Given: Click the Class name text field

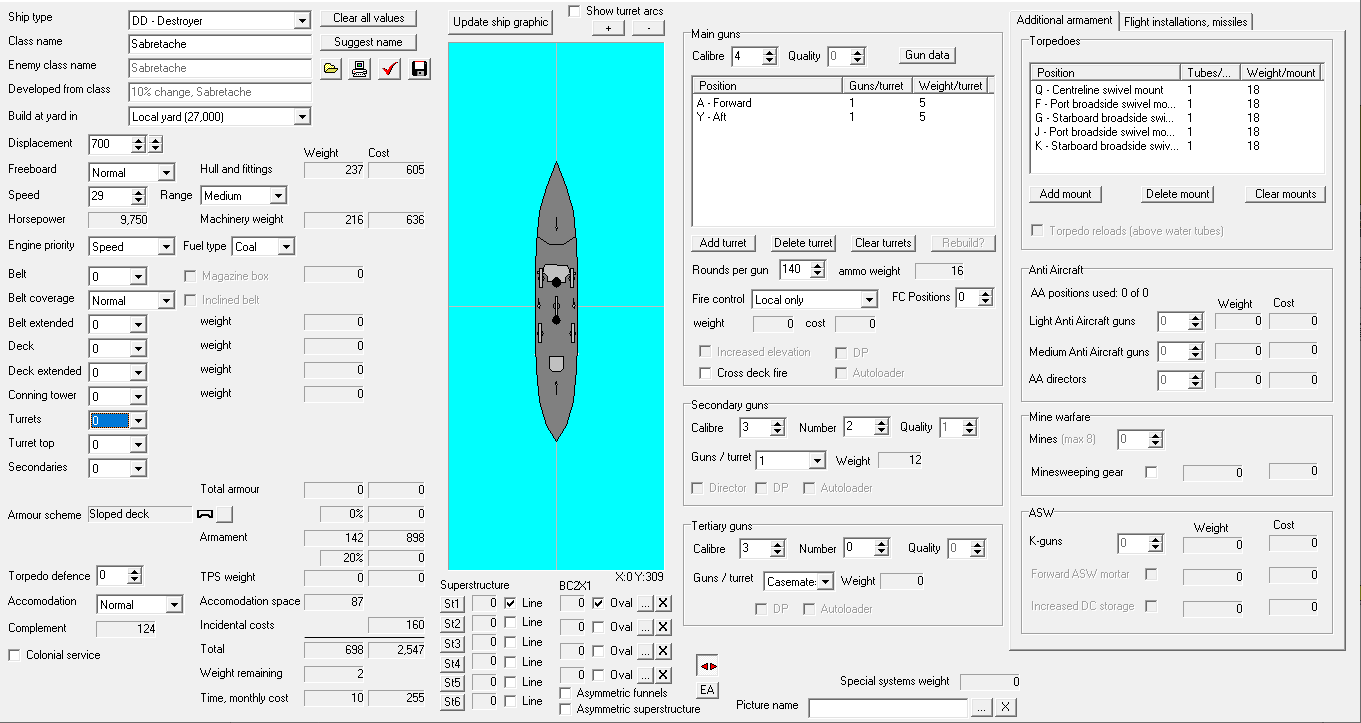Looking at the screenshot, I should [x=220, y=44].
